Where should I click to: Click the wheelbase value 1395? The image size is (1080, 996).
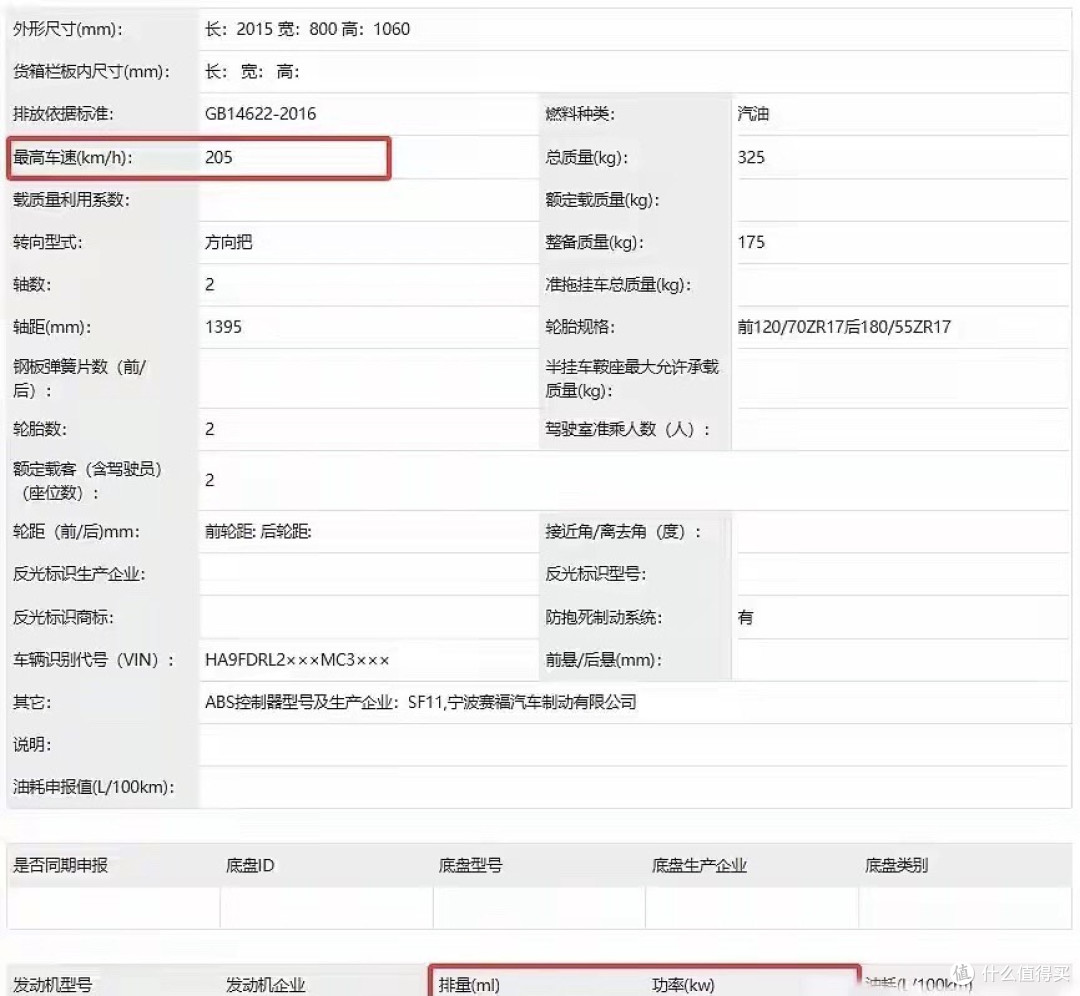point(223,326)
